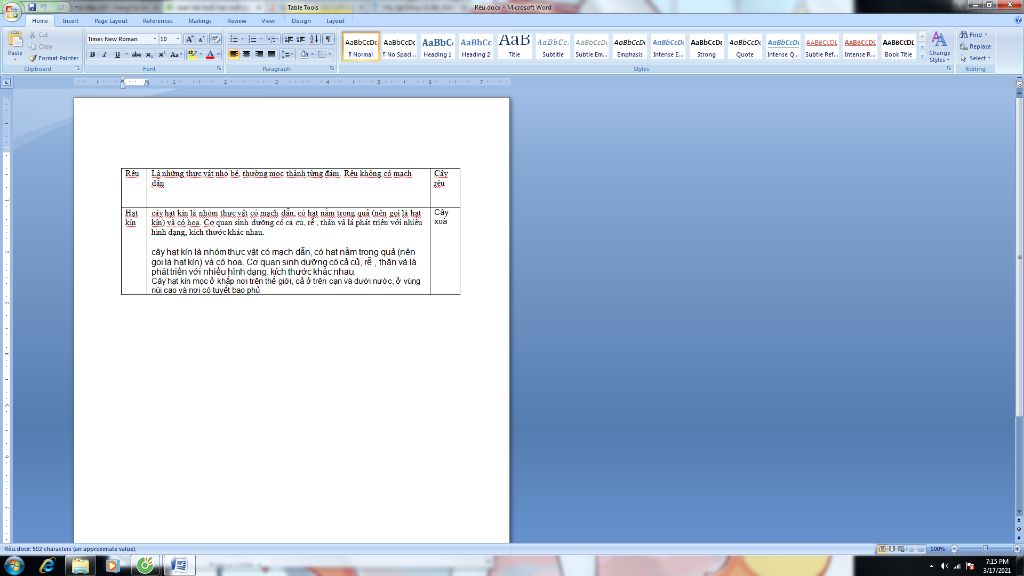This screenshot has width=1024, height=576.
Task: Click the Word Help icon
Action: pyautogui.click(x=1018, y=20)
